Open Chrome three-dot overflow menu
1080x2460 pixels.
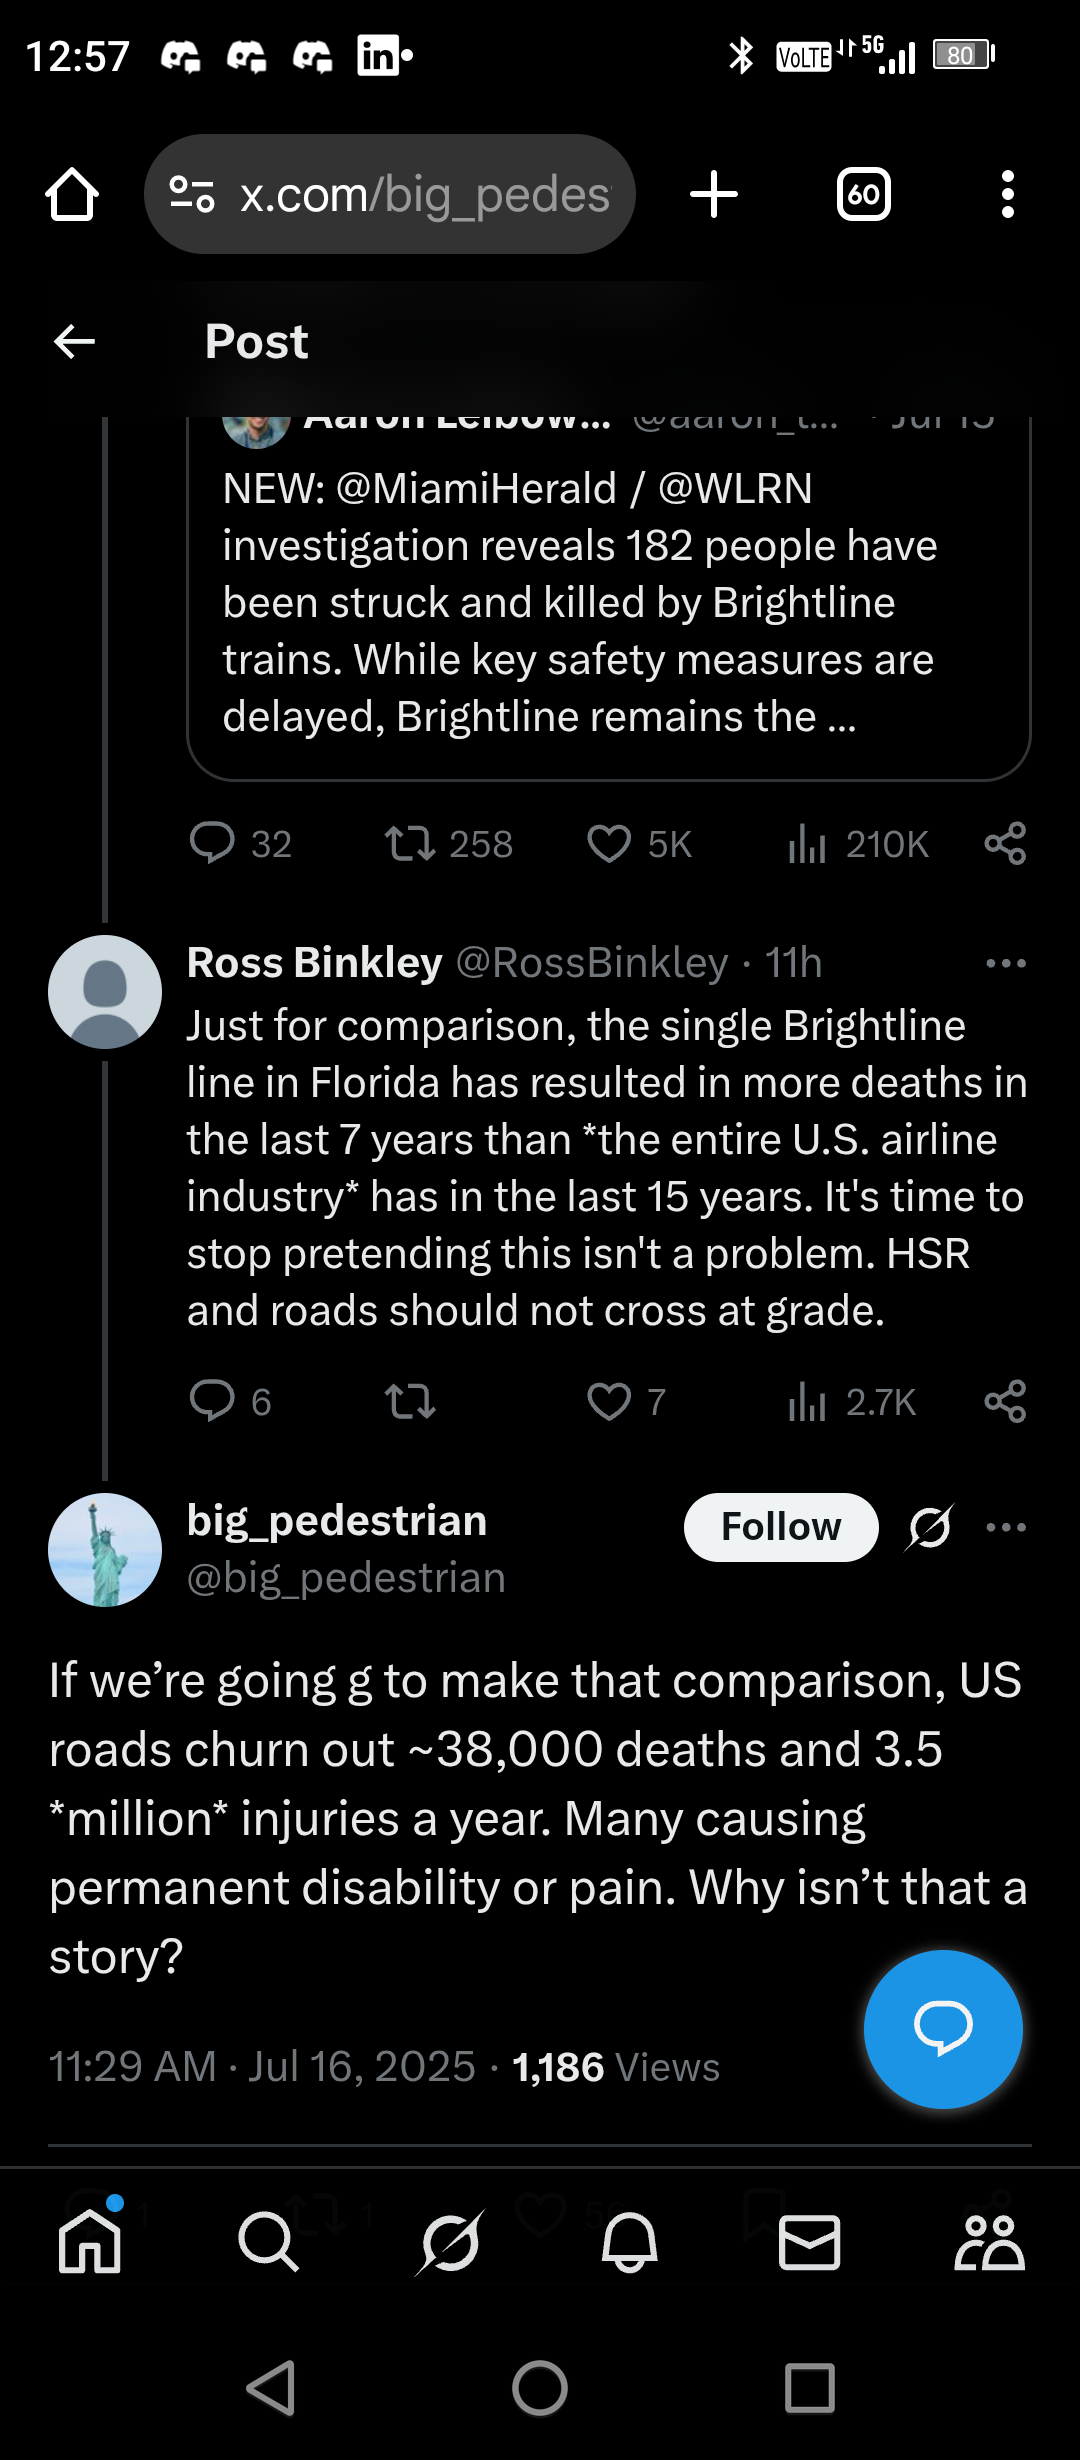tap(1007, 194)
